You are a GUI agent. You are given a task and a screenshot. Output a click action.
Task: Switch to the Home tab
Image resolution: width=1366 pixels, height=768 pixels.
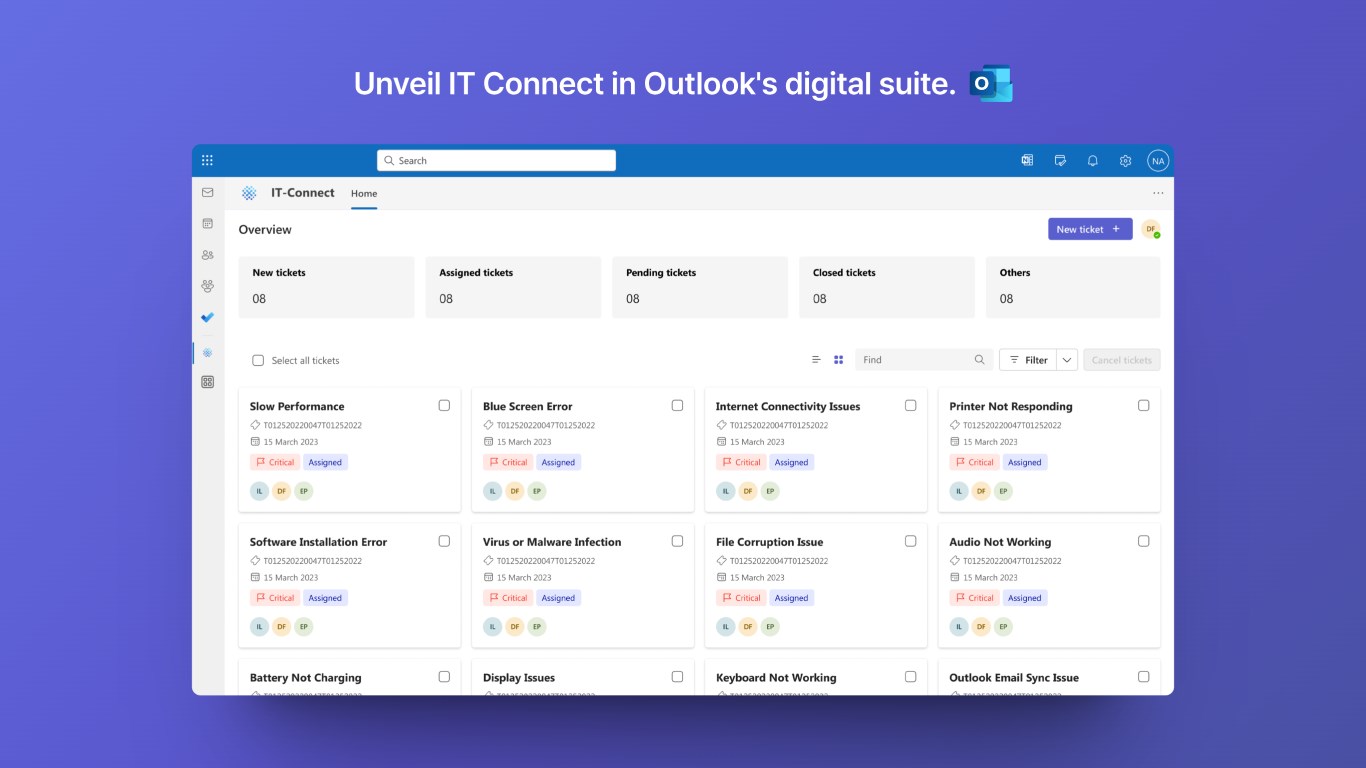pyautogui.click(x=364, y=193)
